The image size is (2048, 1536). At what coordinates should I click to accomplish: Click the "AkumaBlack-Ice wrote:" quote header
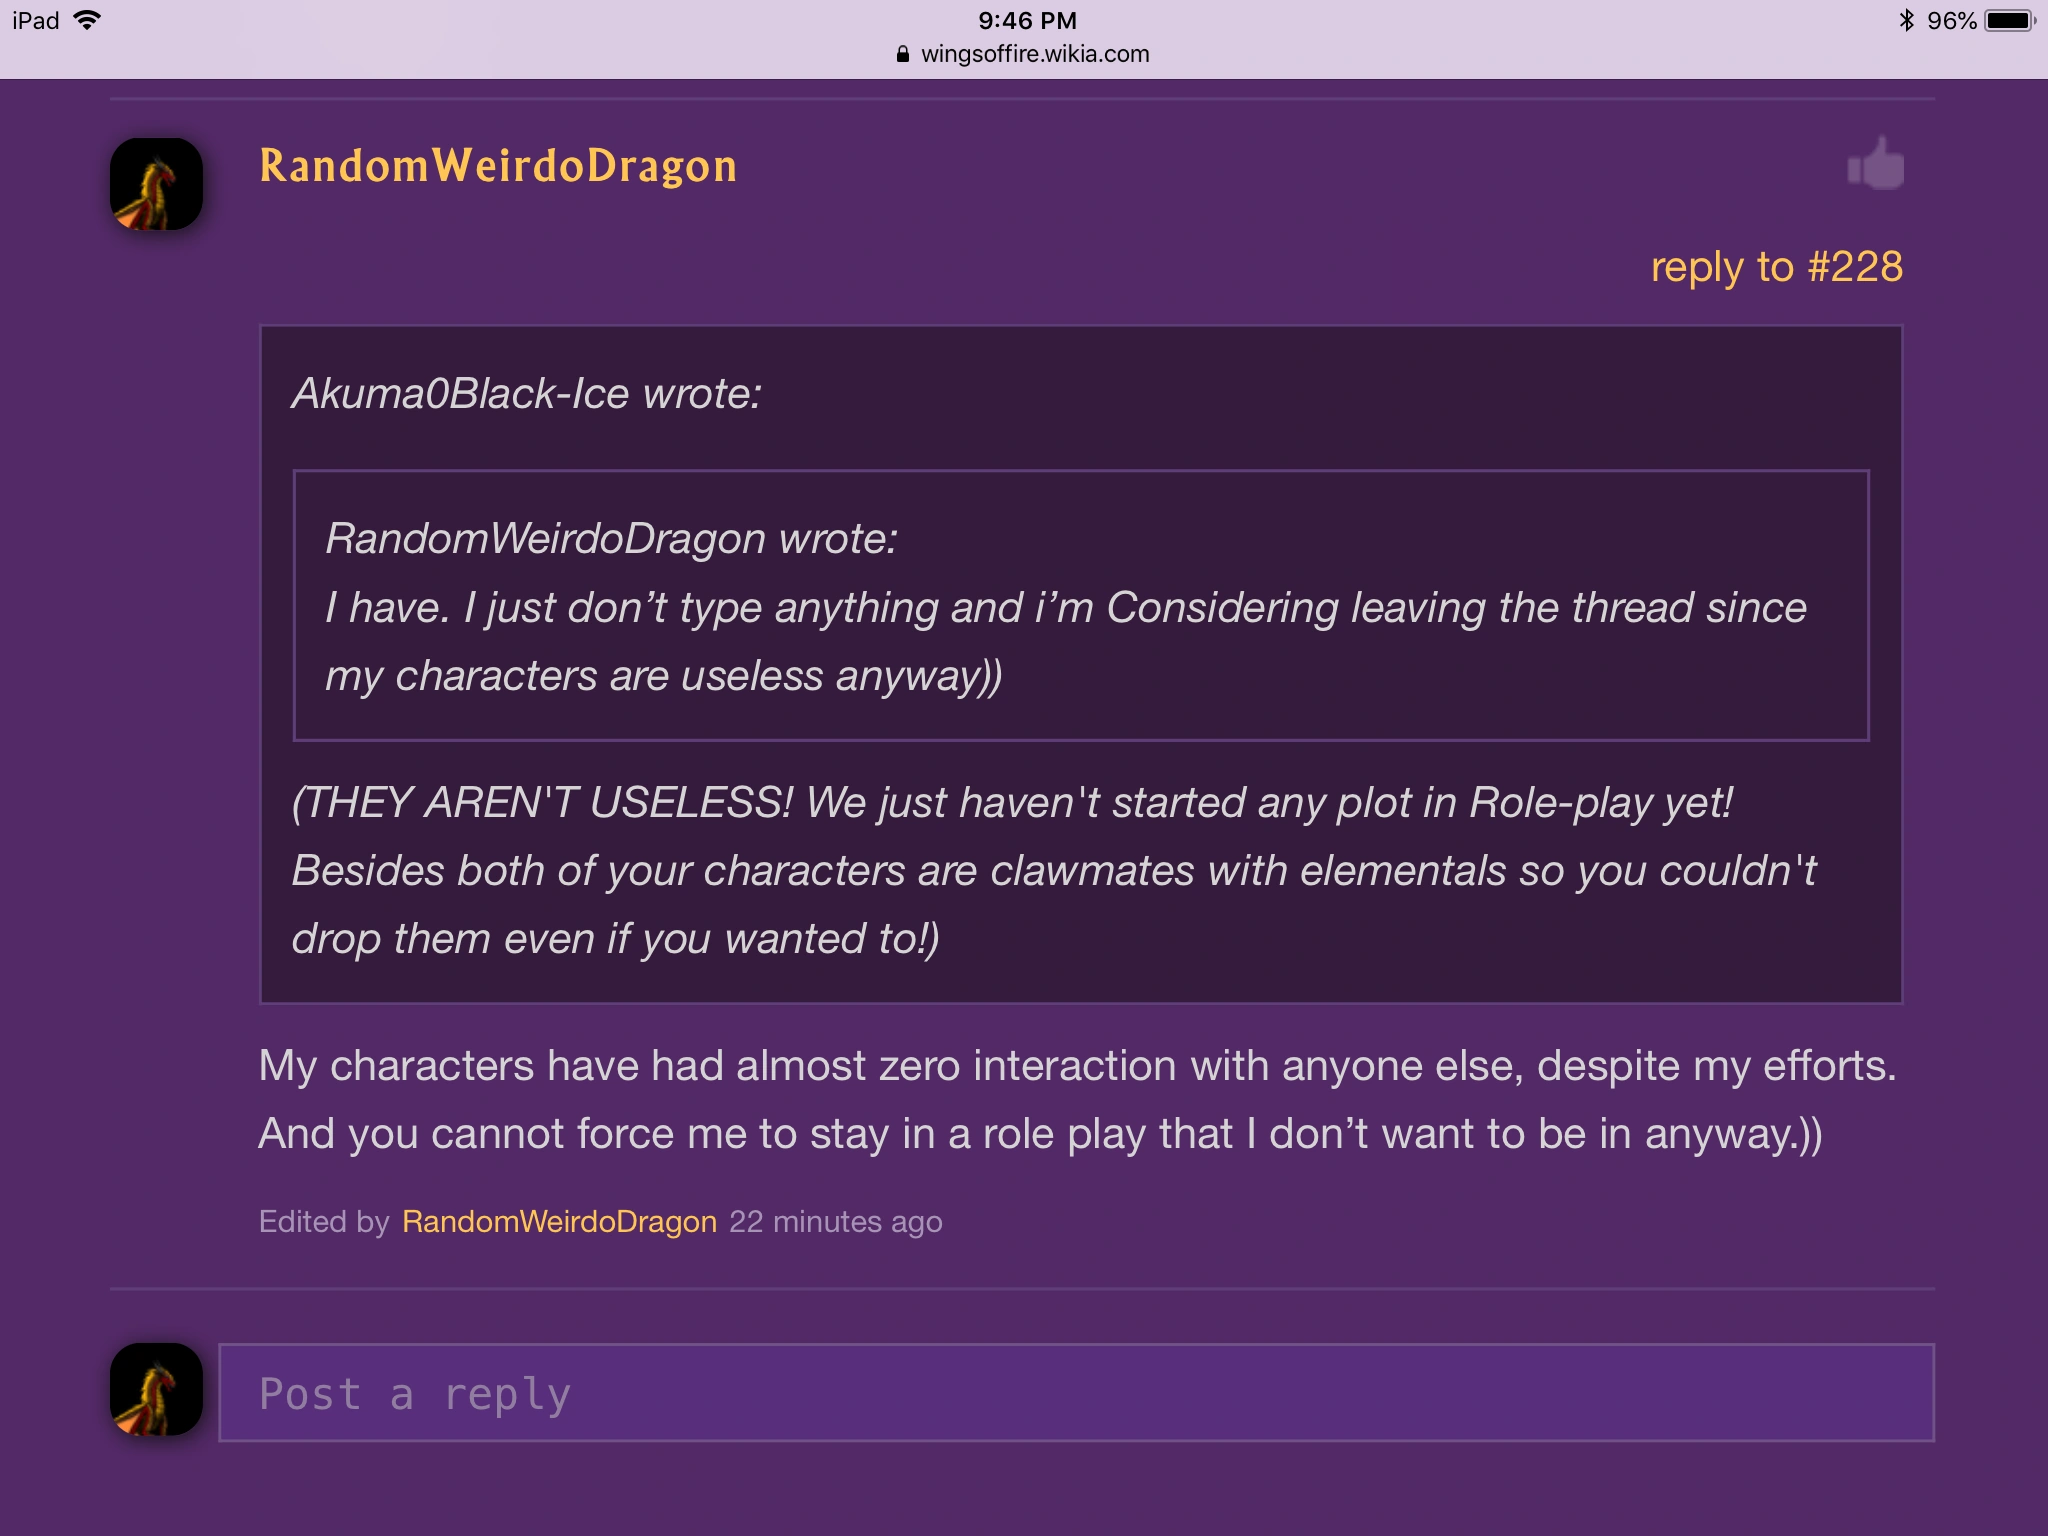coord(527,393)
